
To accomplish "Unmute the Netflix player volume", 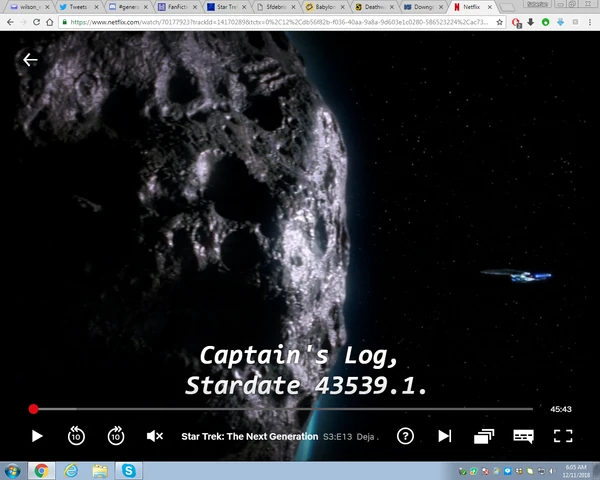I will [x=155, y=436].
